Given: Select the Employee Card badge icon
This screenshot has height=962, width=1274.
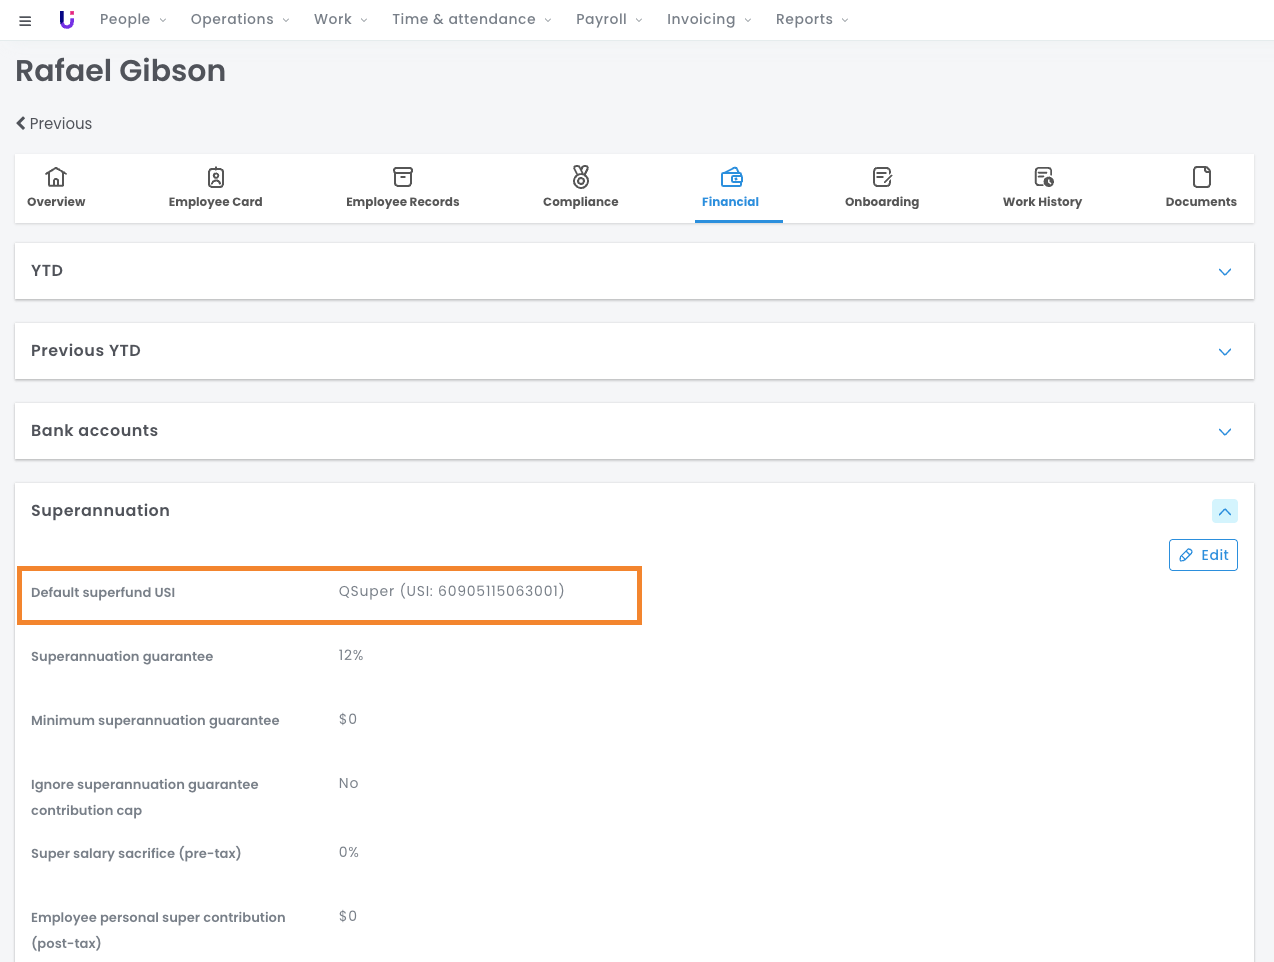Looking at the screenshot, I should pos(215,177).
